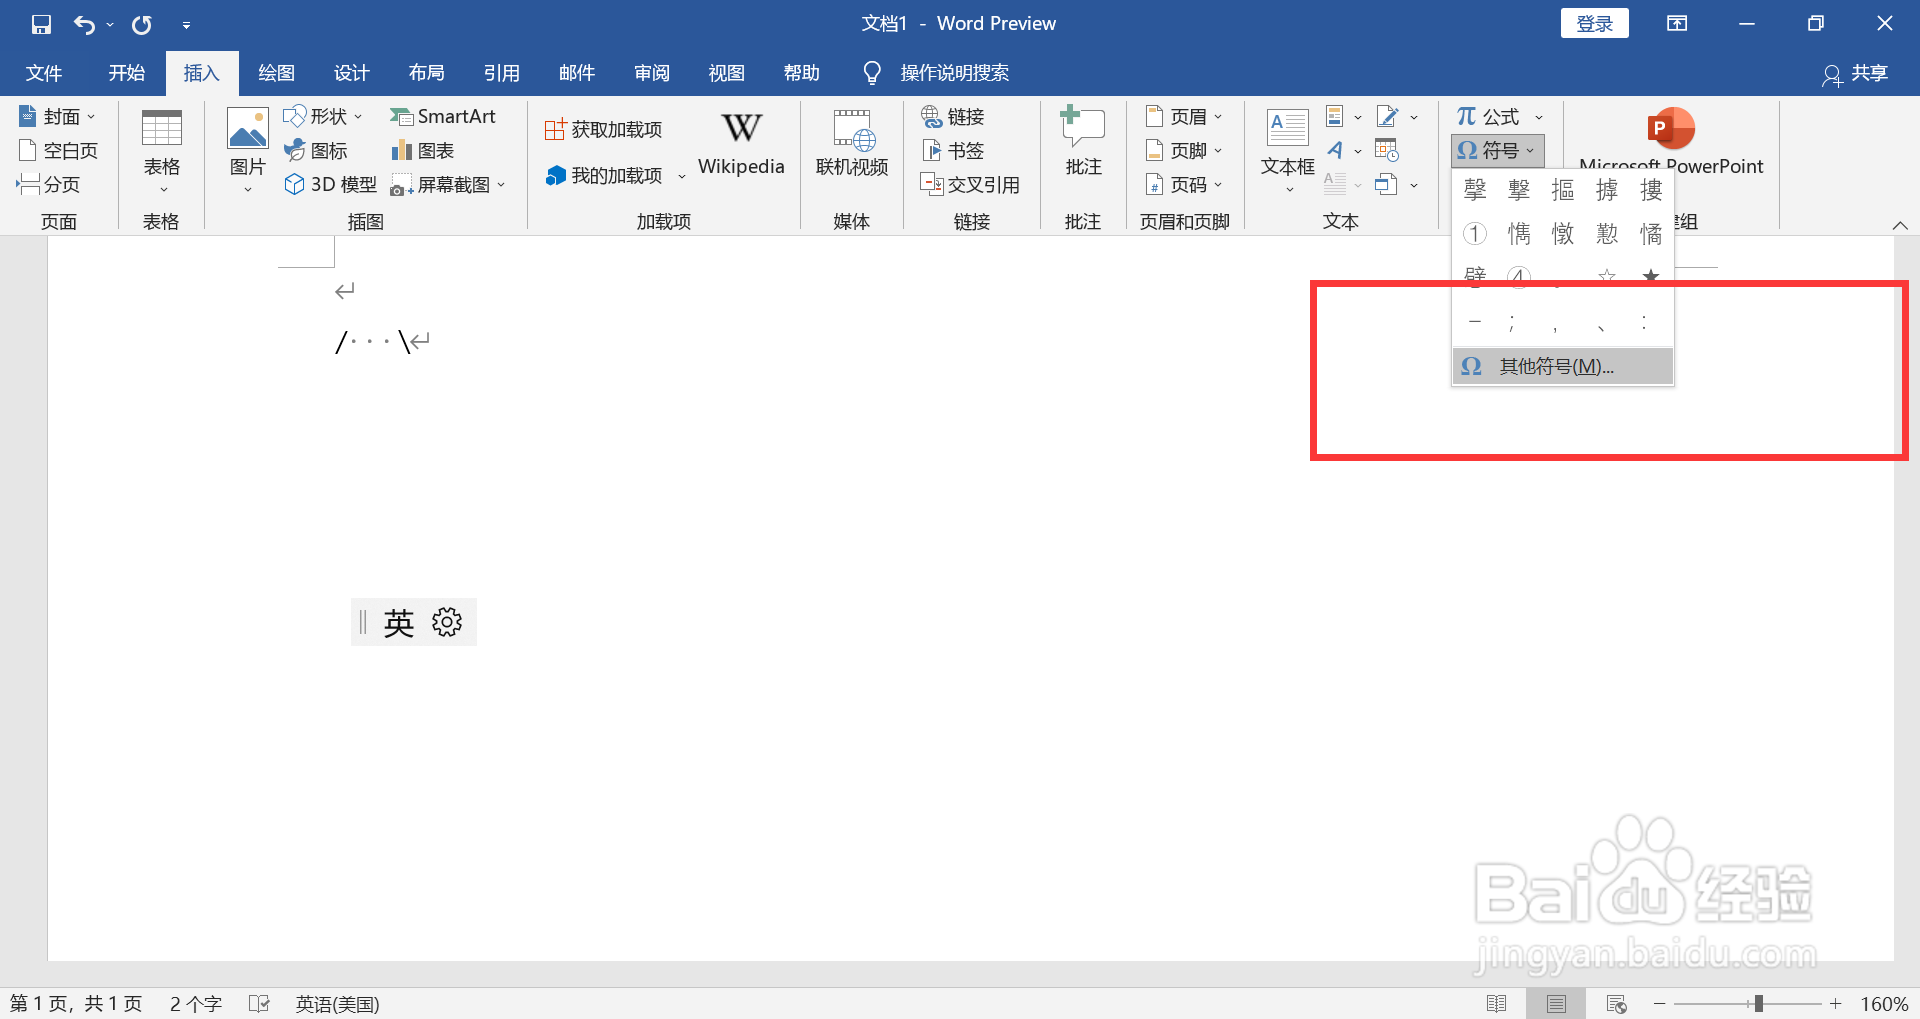Insert a bookmark with 书签
This screenshot has height=1019, width=1920.
click(953, 150)
